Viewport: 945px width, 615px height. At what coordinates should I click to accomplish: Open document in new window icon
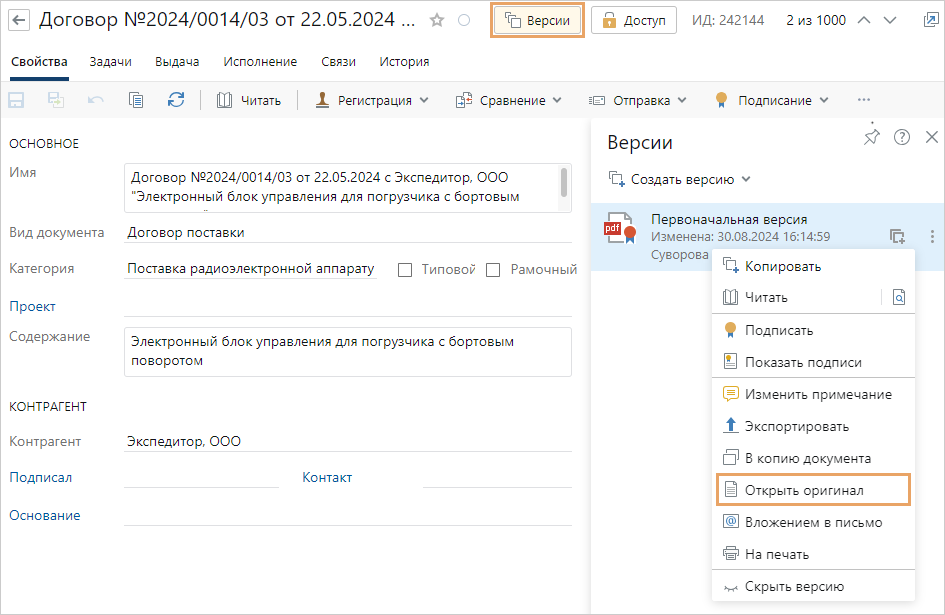pos(930,20)
